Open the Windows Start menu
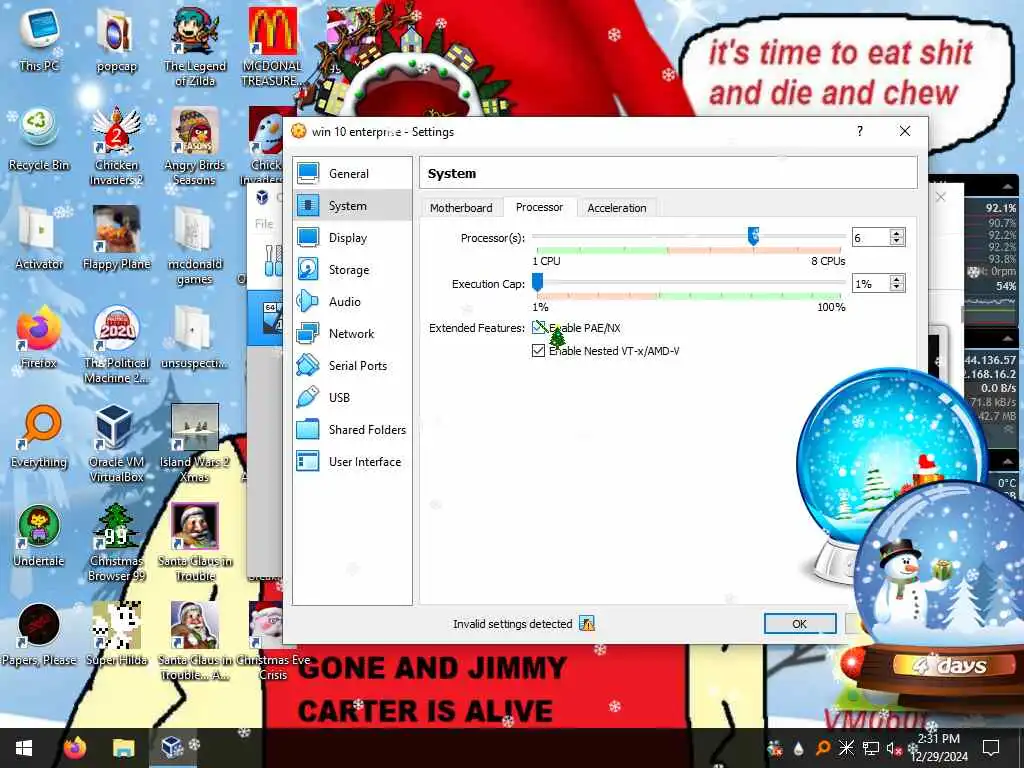 tap(24, 748)
